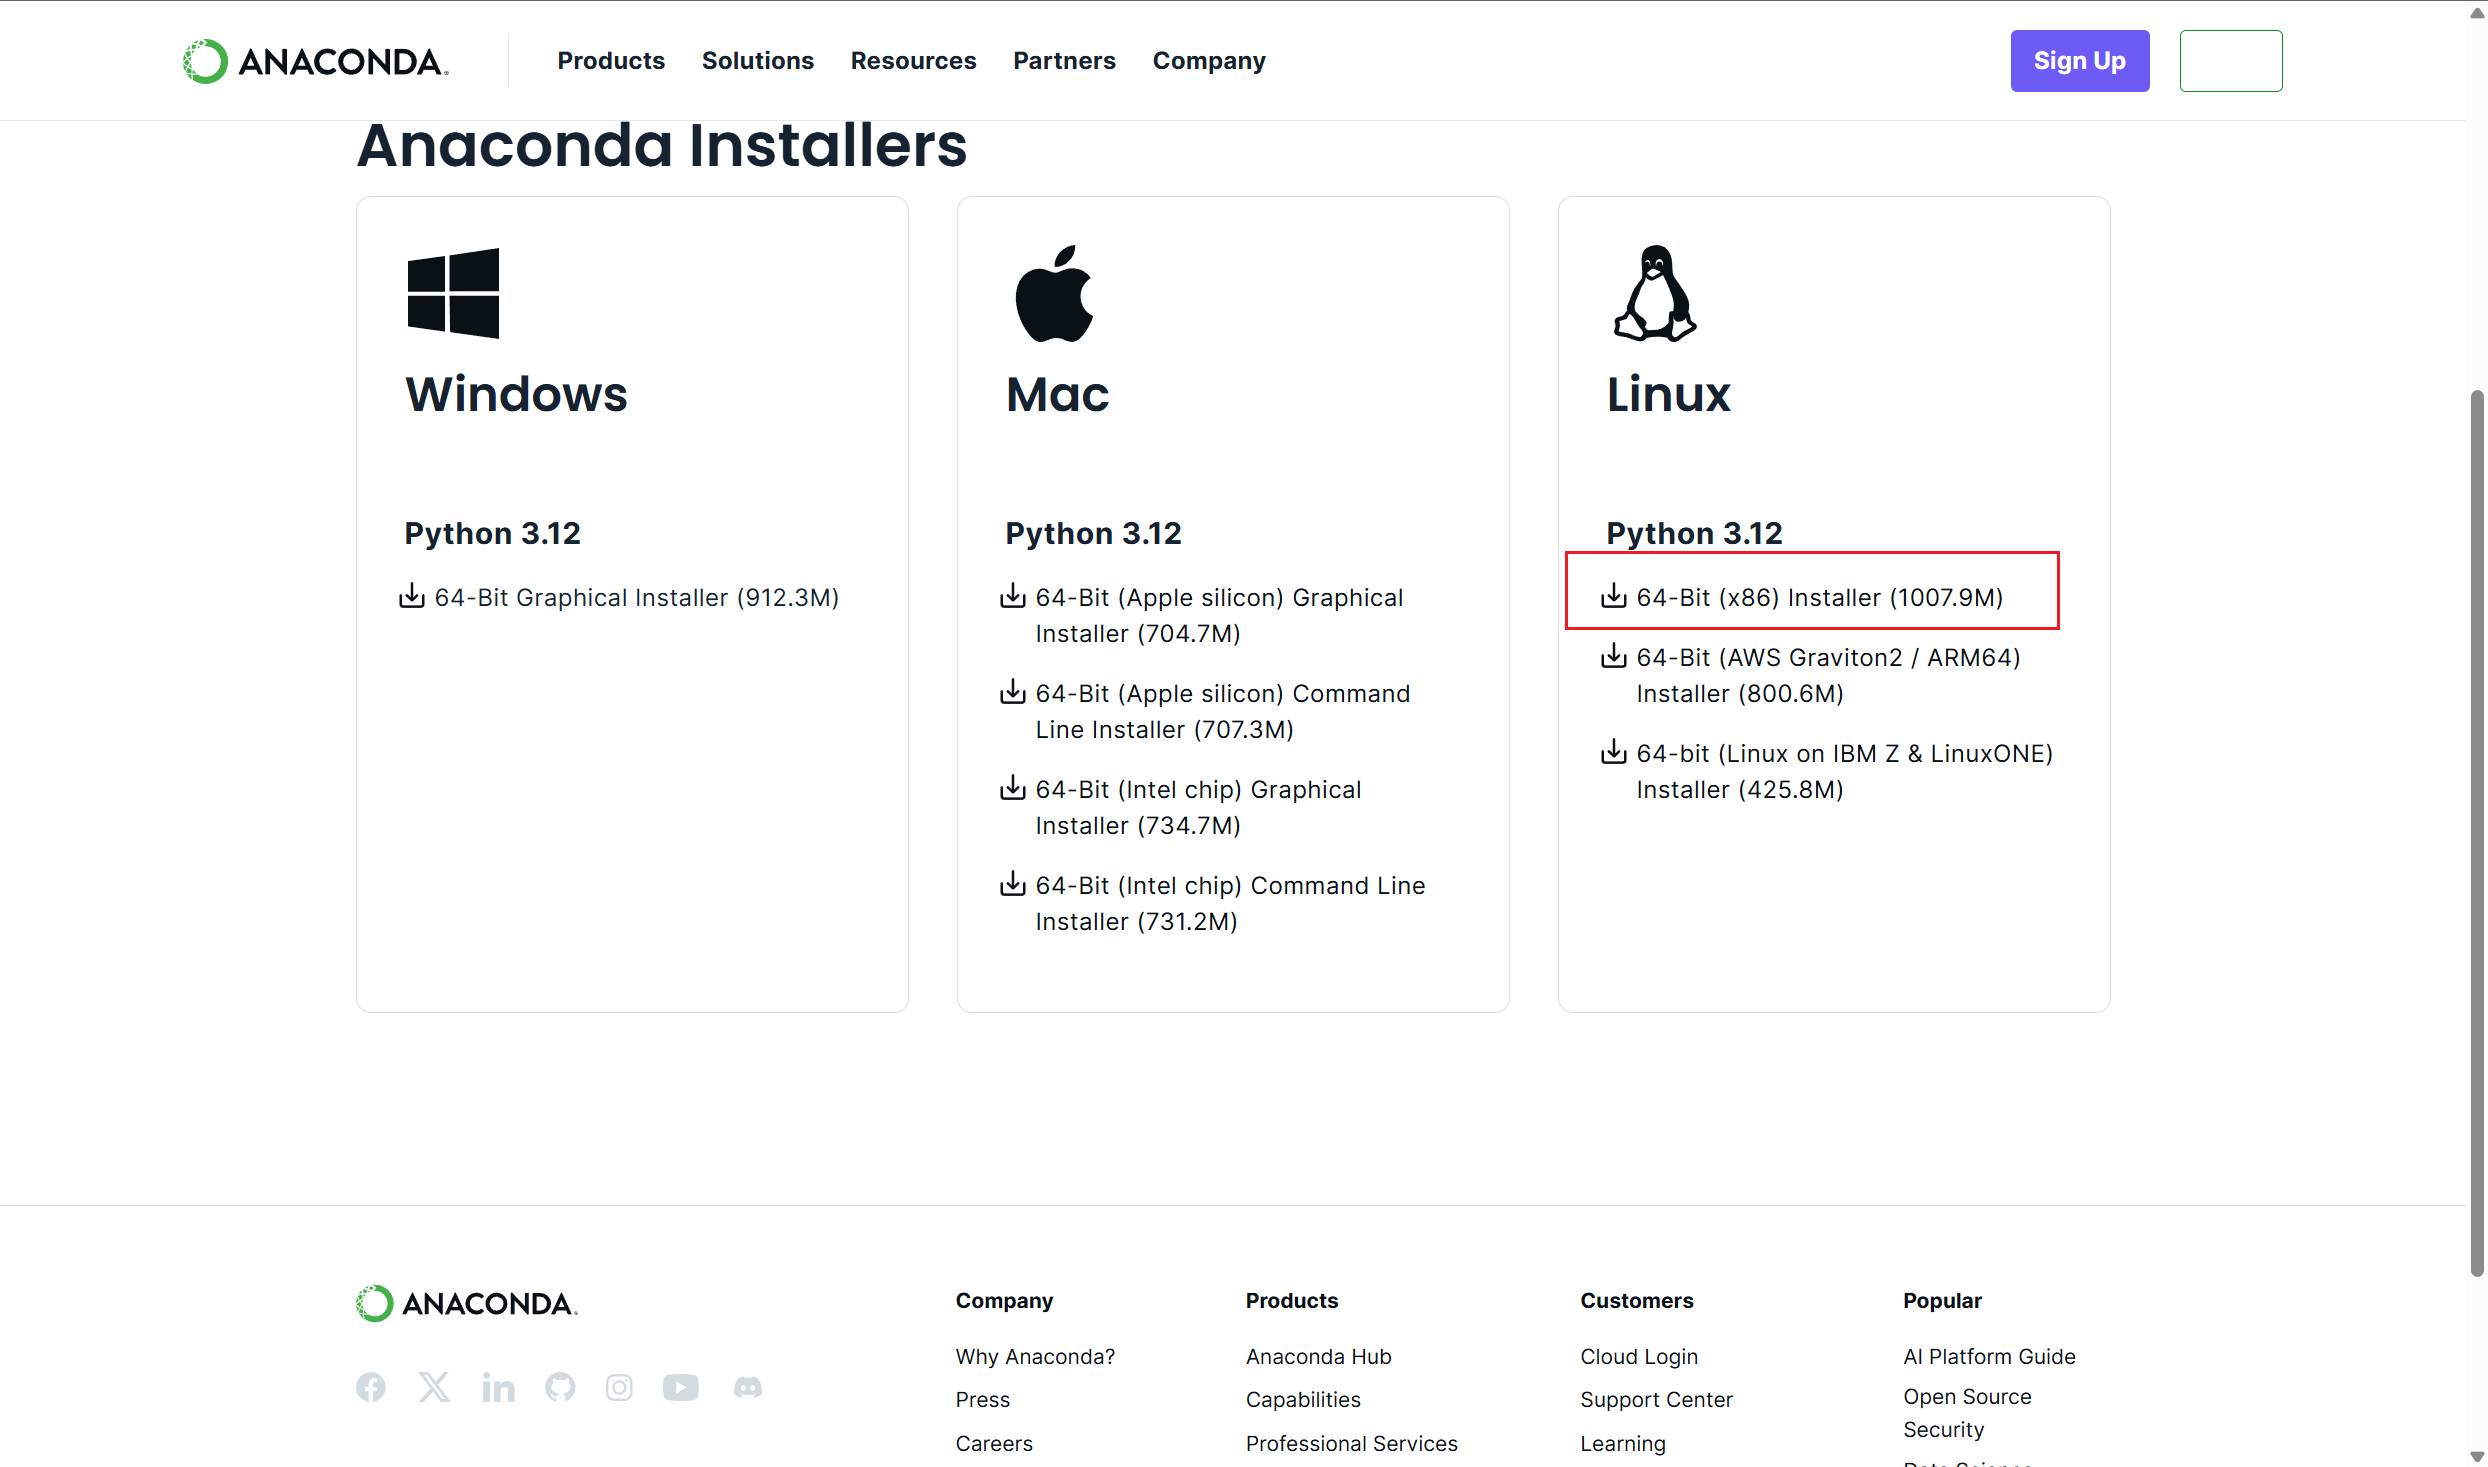Click the Facebook icon in footer
2488x1467 pixels.
click(x=371, y=1387)
